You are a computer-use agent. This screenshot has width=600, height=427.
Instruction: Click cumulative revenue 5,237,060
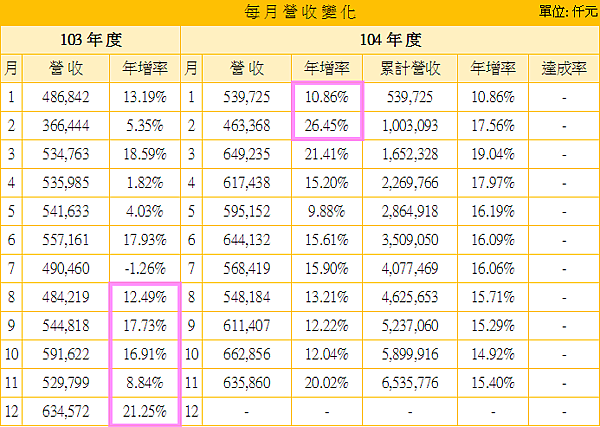click(x=410, y=326)
